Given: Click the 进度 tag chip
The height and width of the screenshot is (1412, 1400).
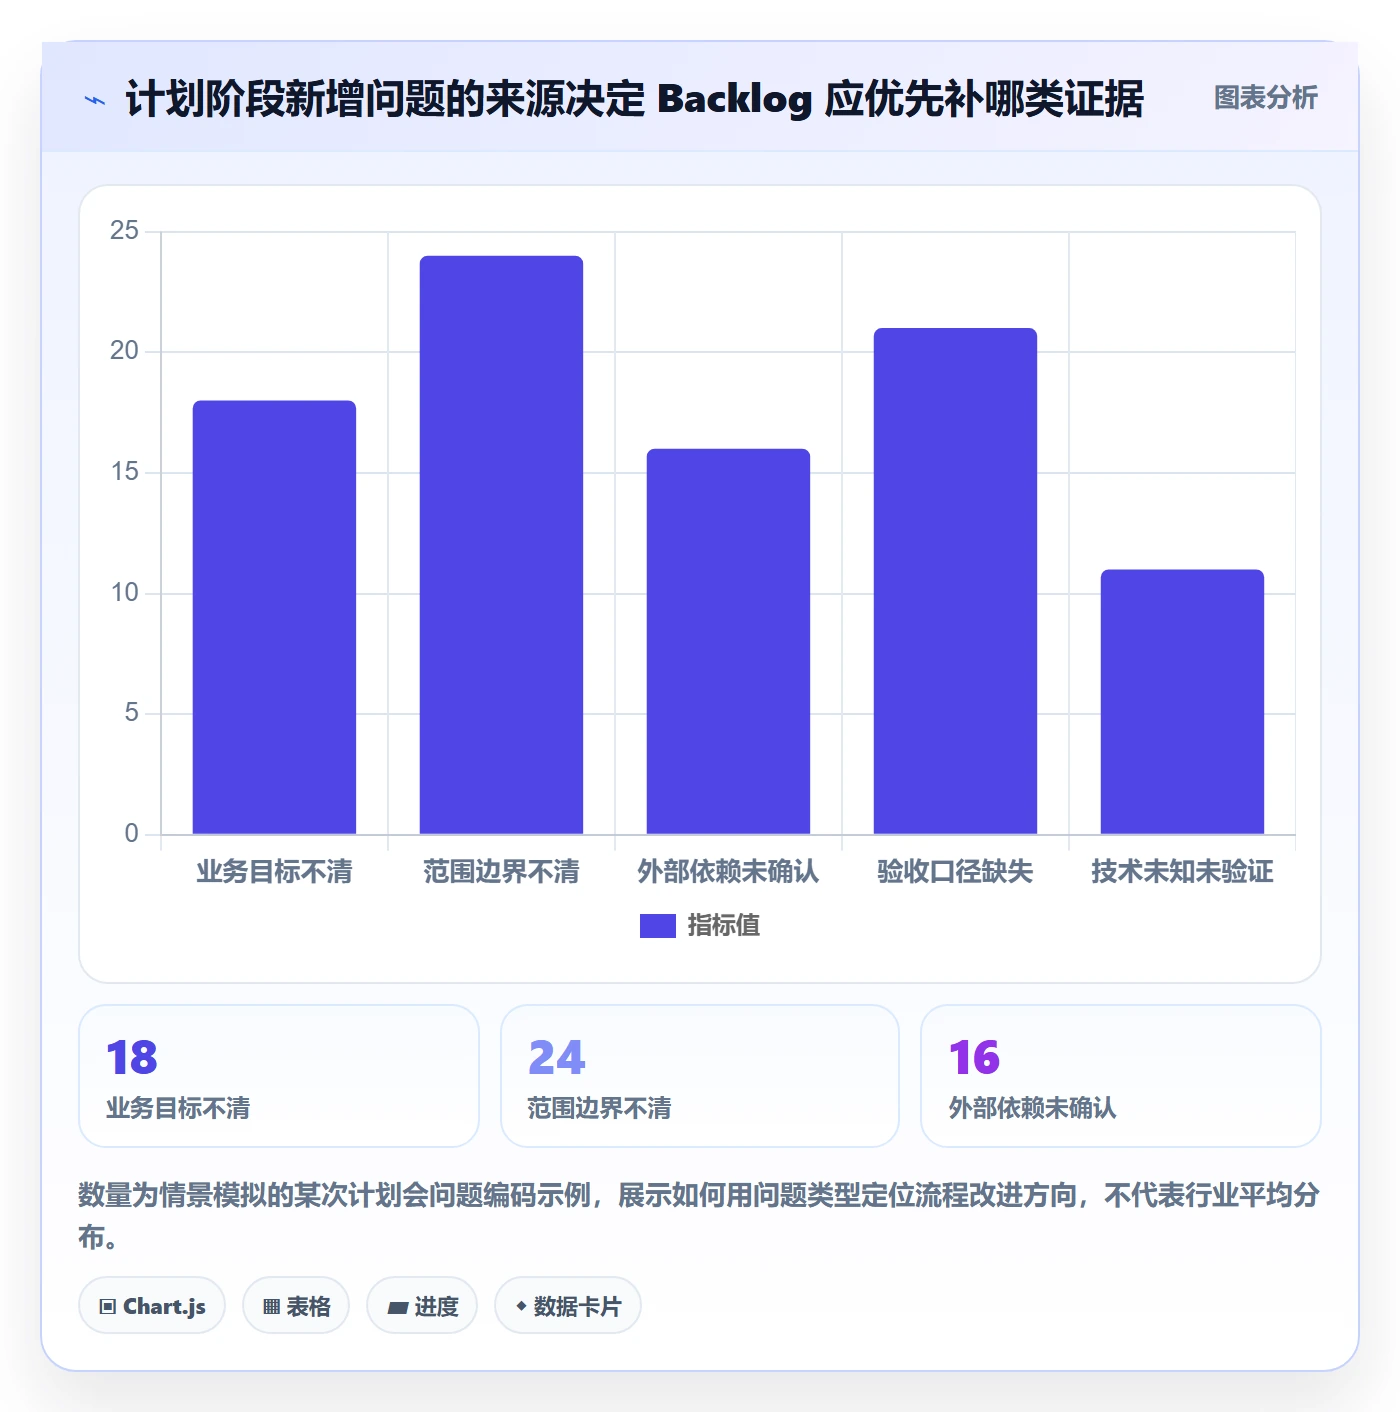Looking at the screenshot, I should (422, 1305).
